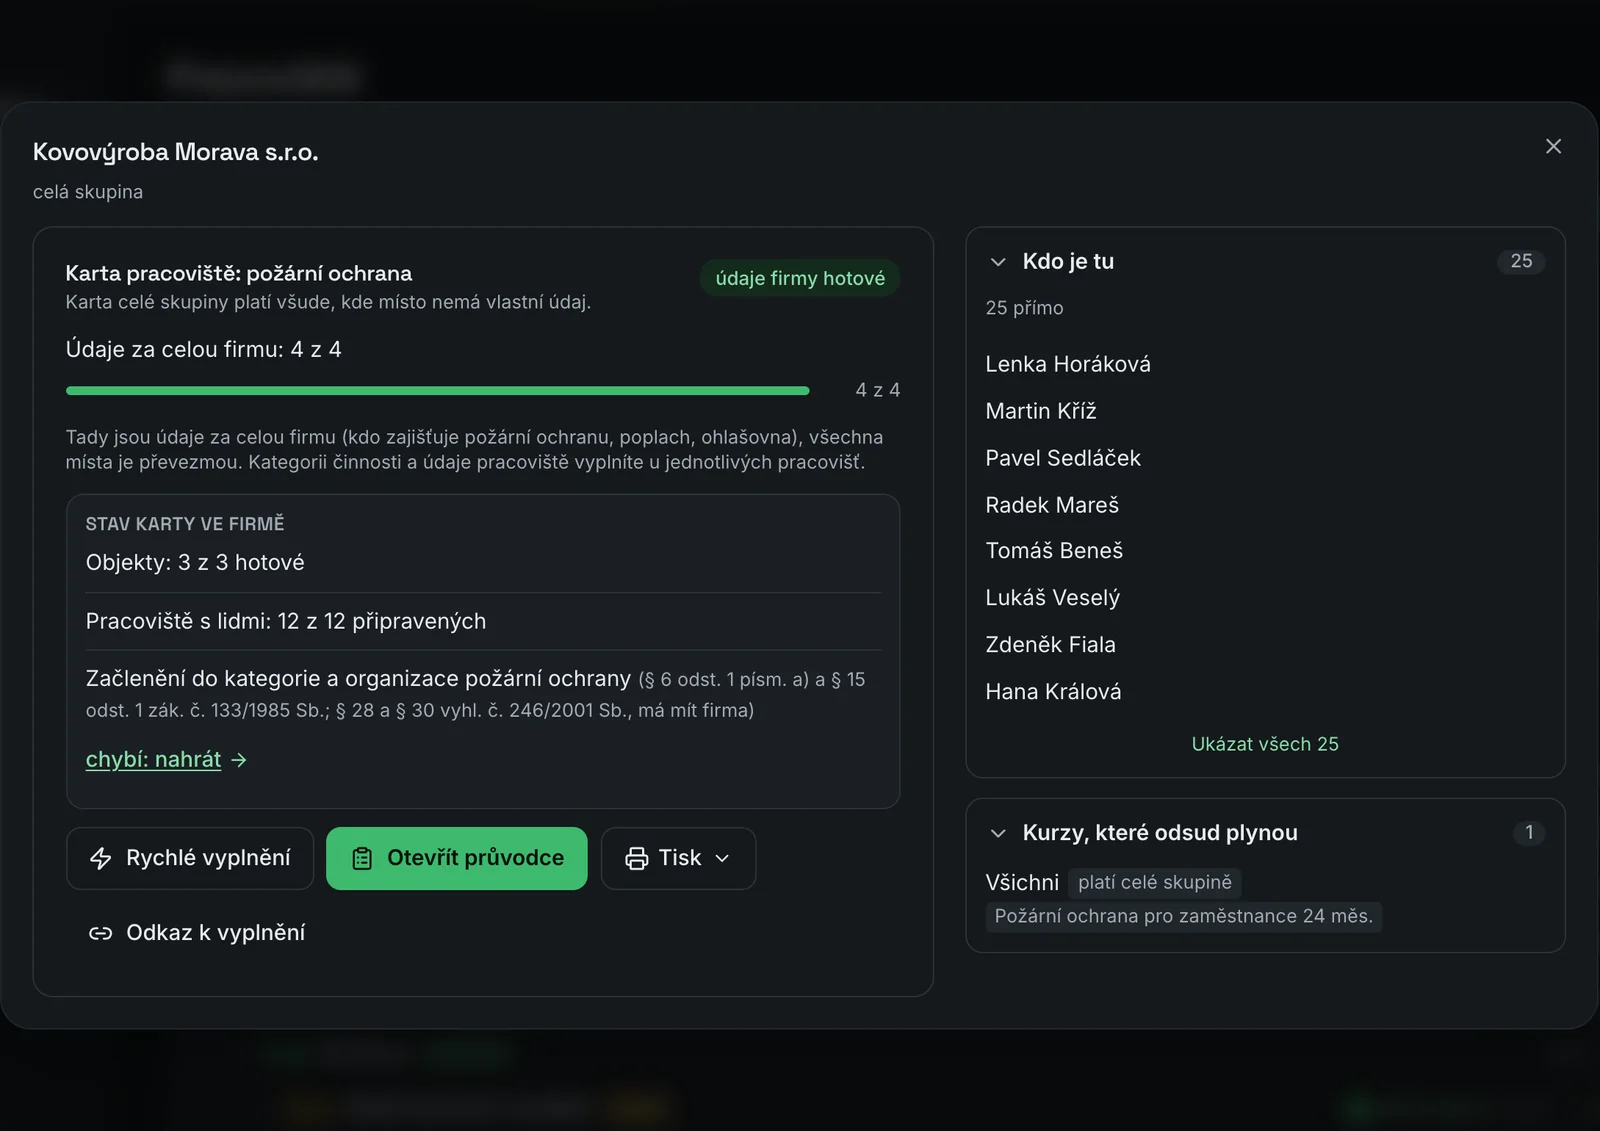Click the clipboard icon on Otevřít průvodce

click(x=362, y=858)
